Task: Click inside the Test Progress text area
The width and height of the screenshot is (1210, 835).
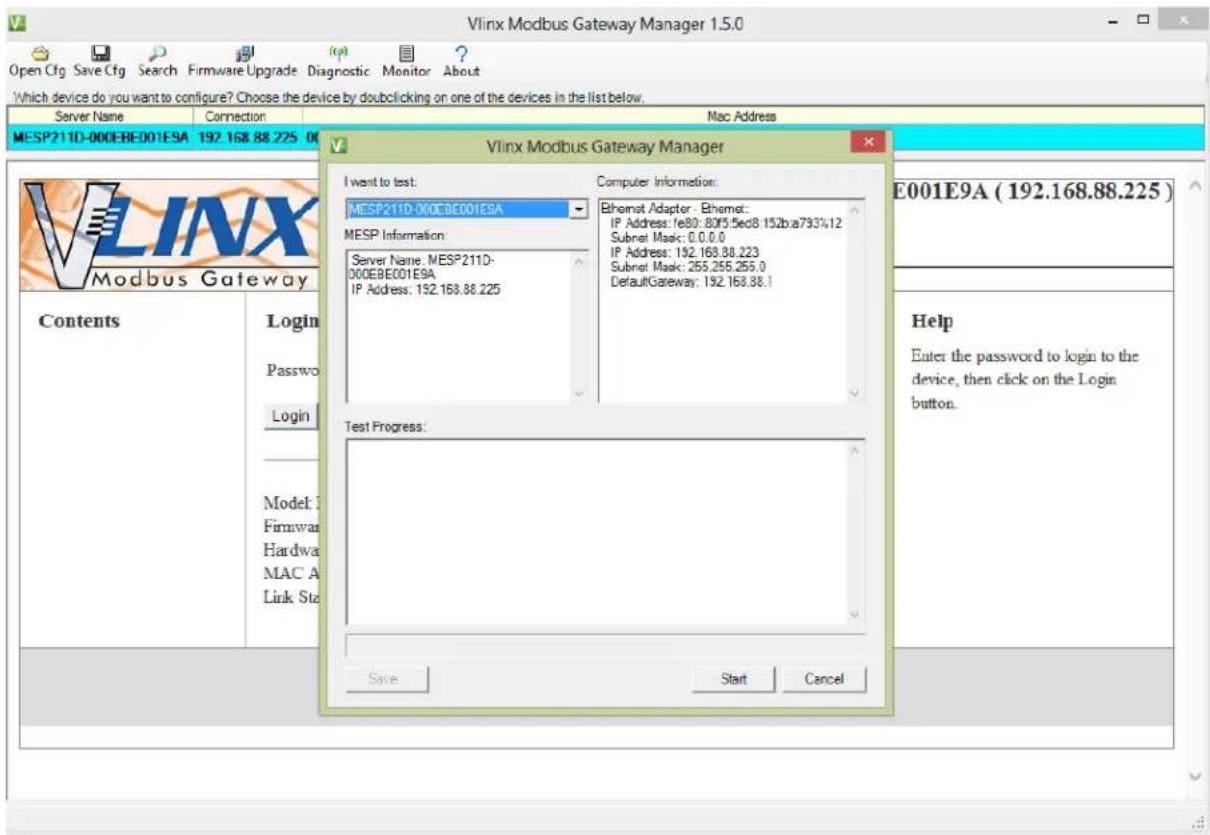Action: pos(597,532)
